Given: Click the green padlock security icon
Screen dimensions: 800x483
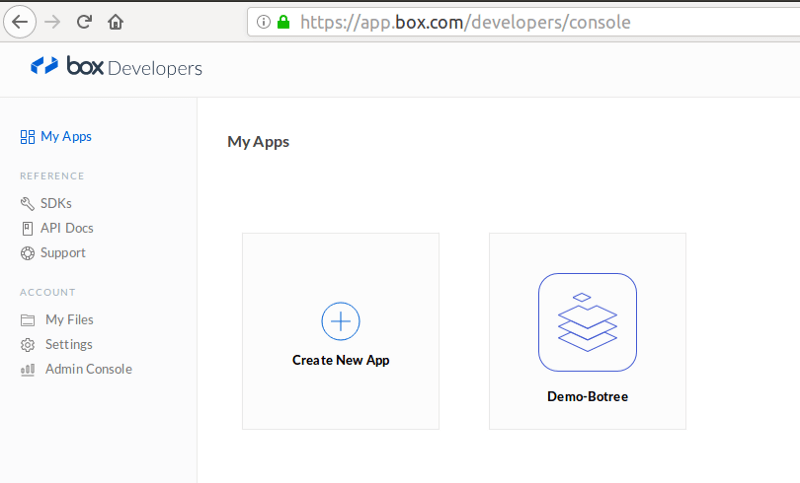Looking at the screenshot, I should pos(283,22).
